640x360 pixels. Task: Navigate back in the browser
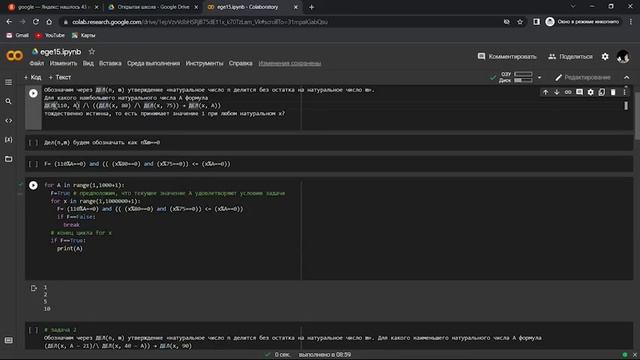pos(9,22)
